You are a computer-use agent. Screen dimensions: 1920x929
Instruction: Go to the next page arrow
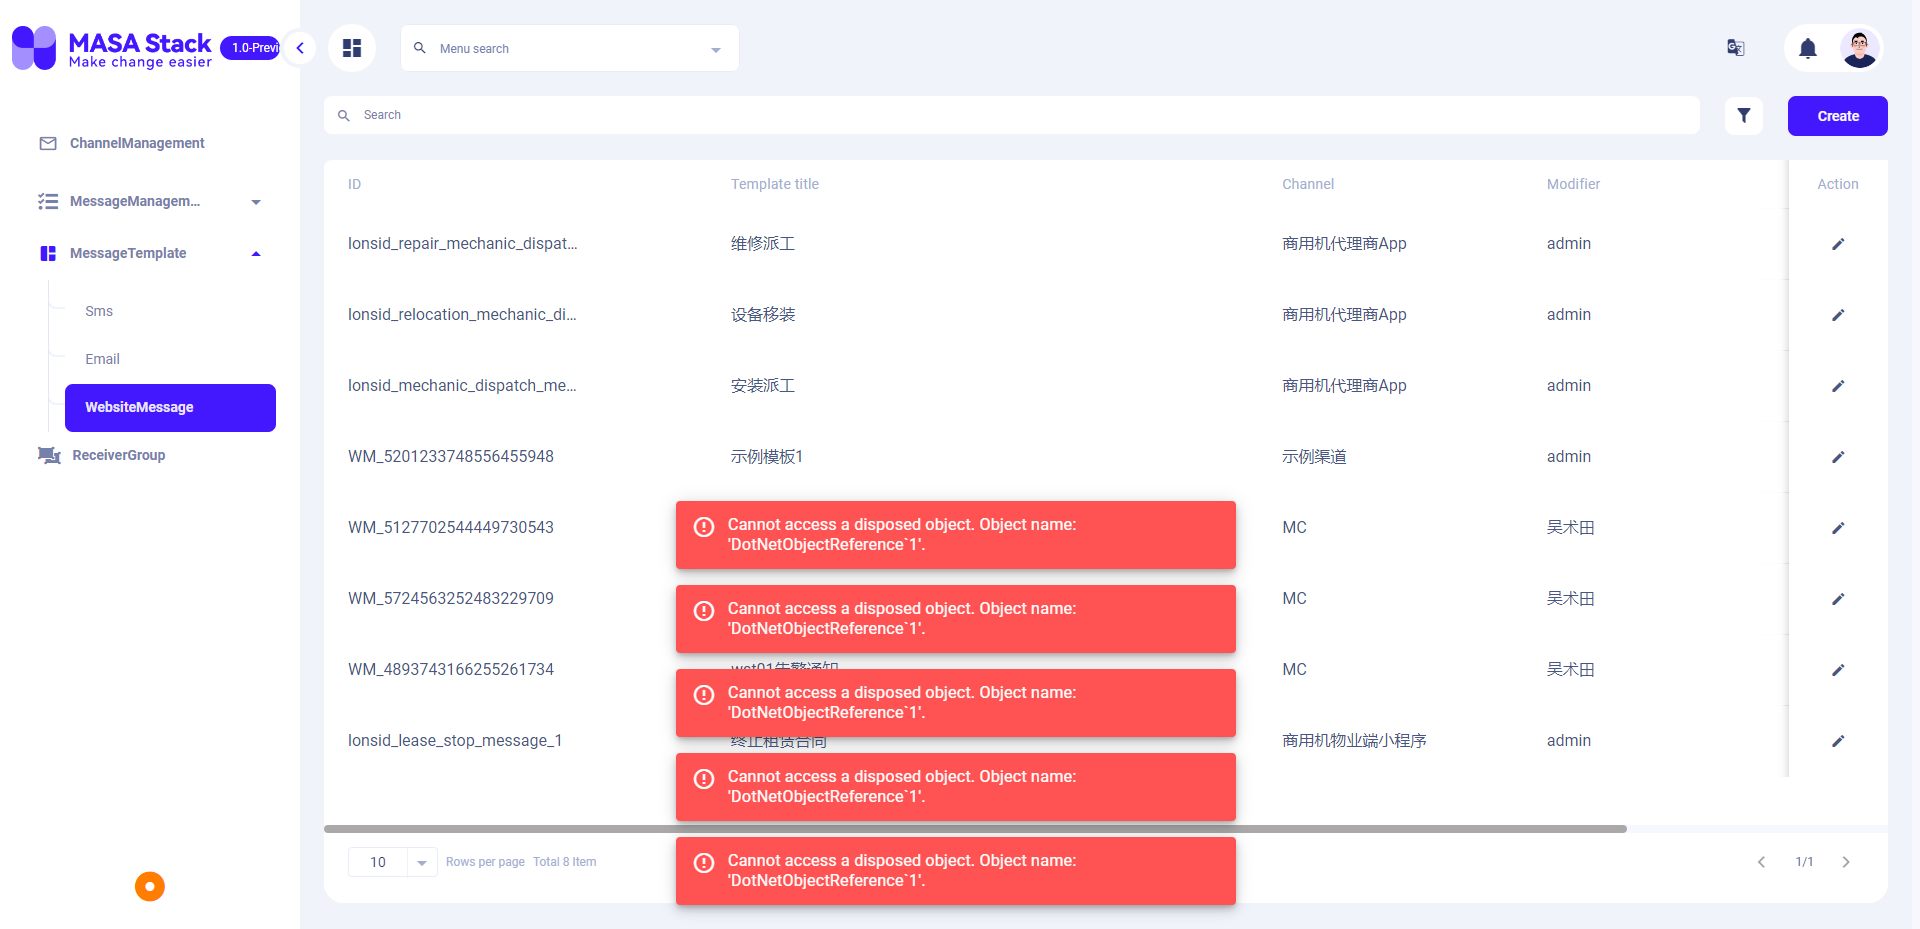[x=1846, y=862]
